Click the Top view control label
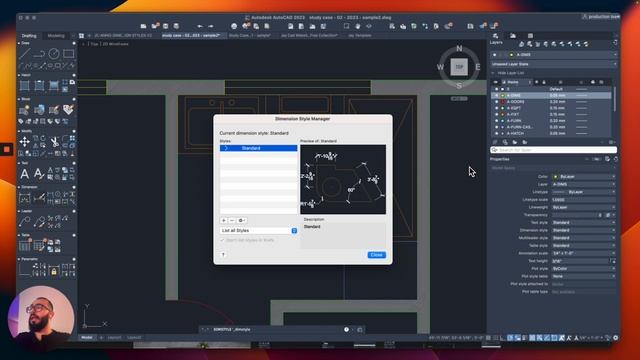640x360 pixels. point(94,44)
